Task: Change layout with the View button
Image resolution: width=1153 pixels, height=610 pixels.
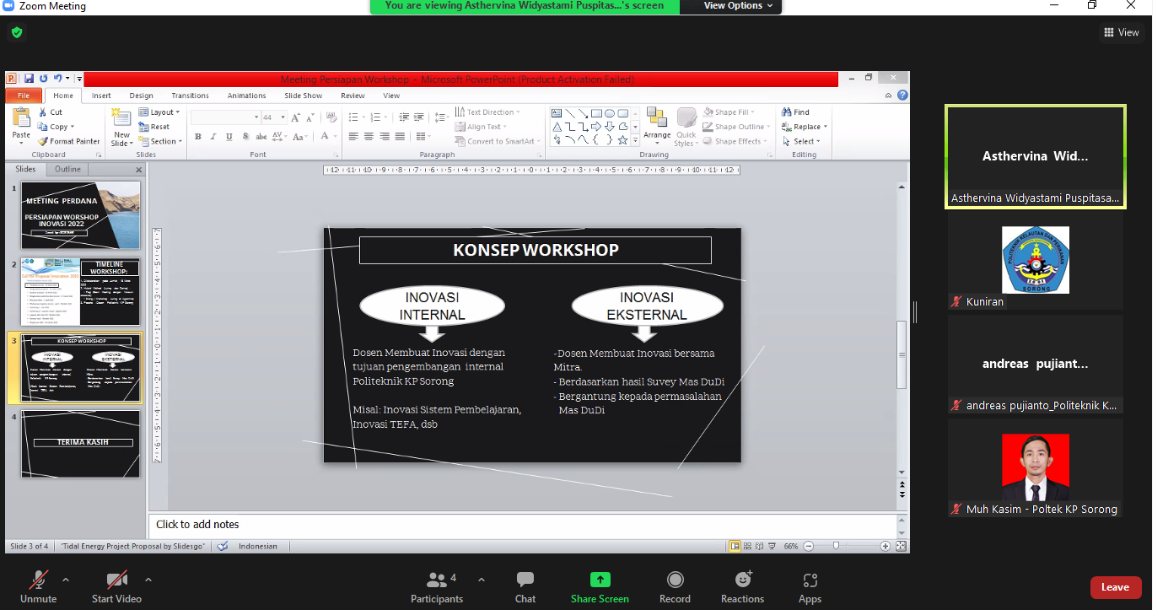Action: 1121,32
